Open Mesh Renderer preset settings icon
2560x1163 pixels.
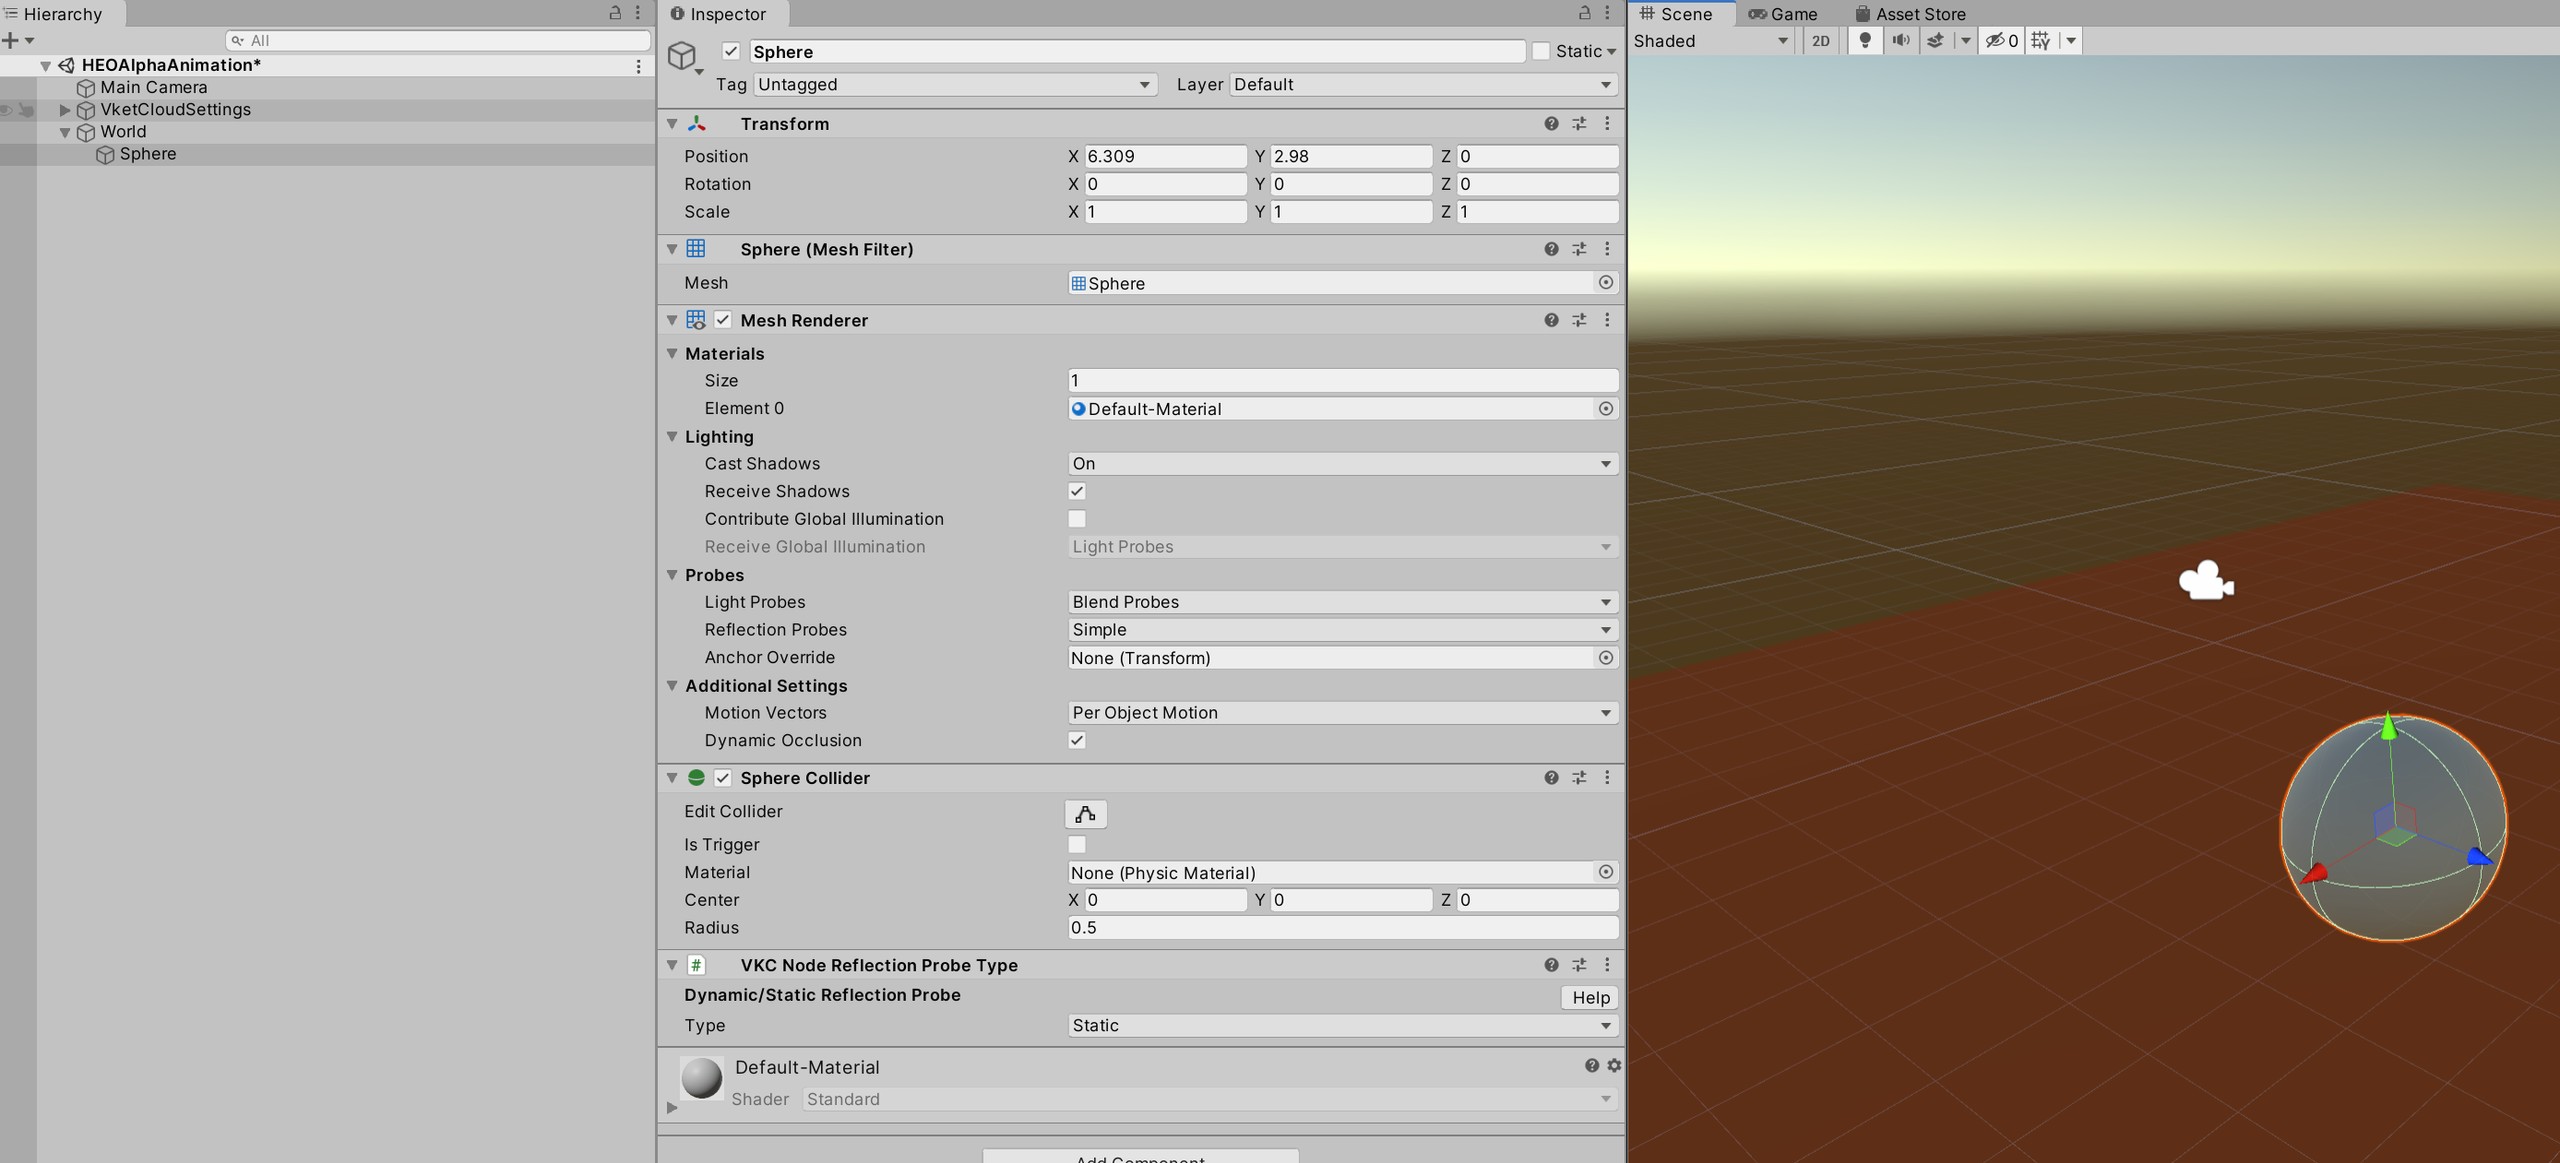point(1579,320)
